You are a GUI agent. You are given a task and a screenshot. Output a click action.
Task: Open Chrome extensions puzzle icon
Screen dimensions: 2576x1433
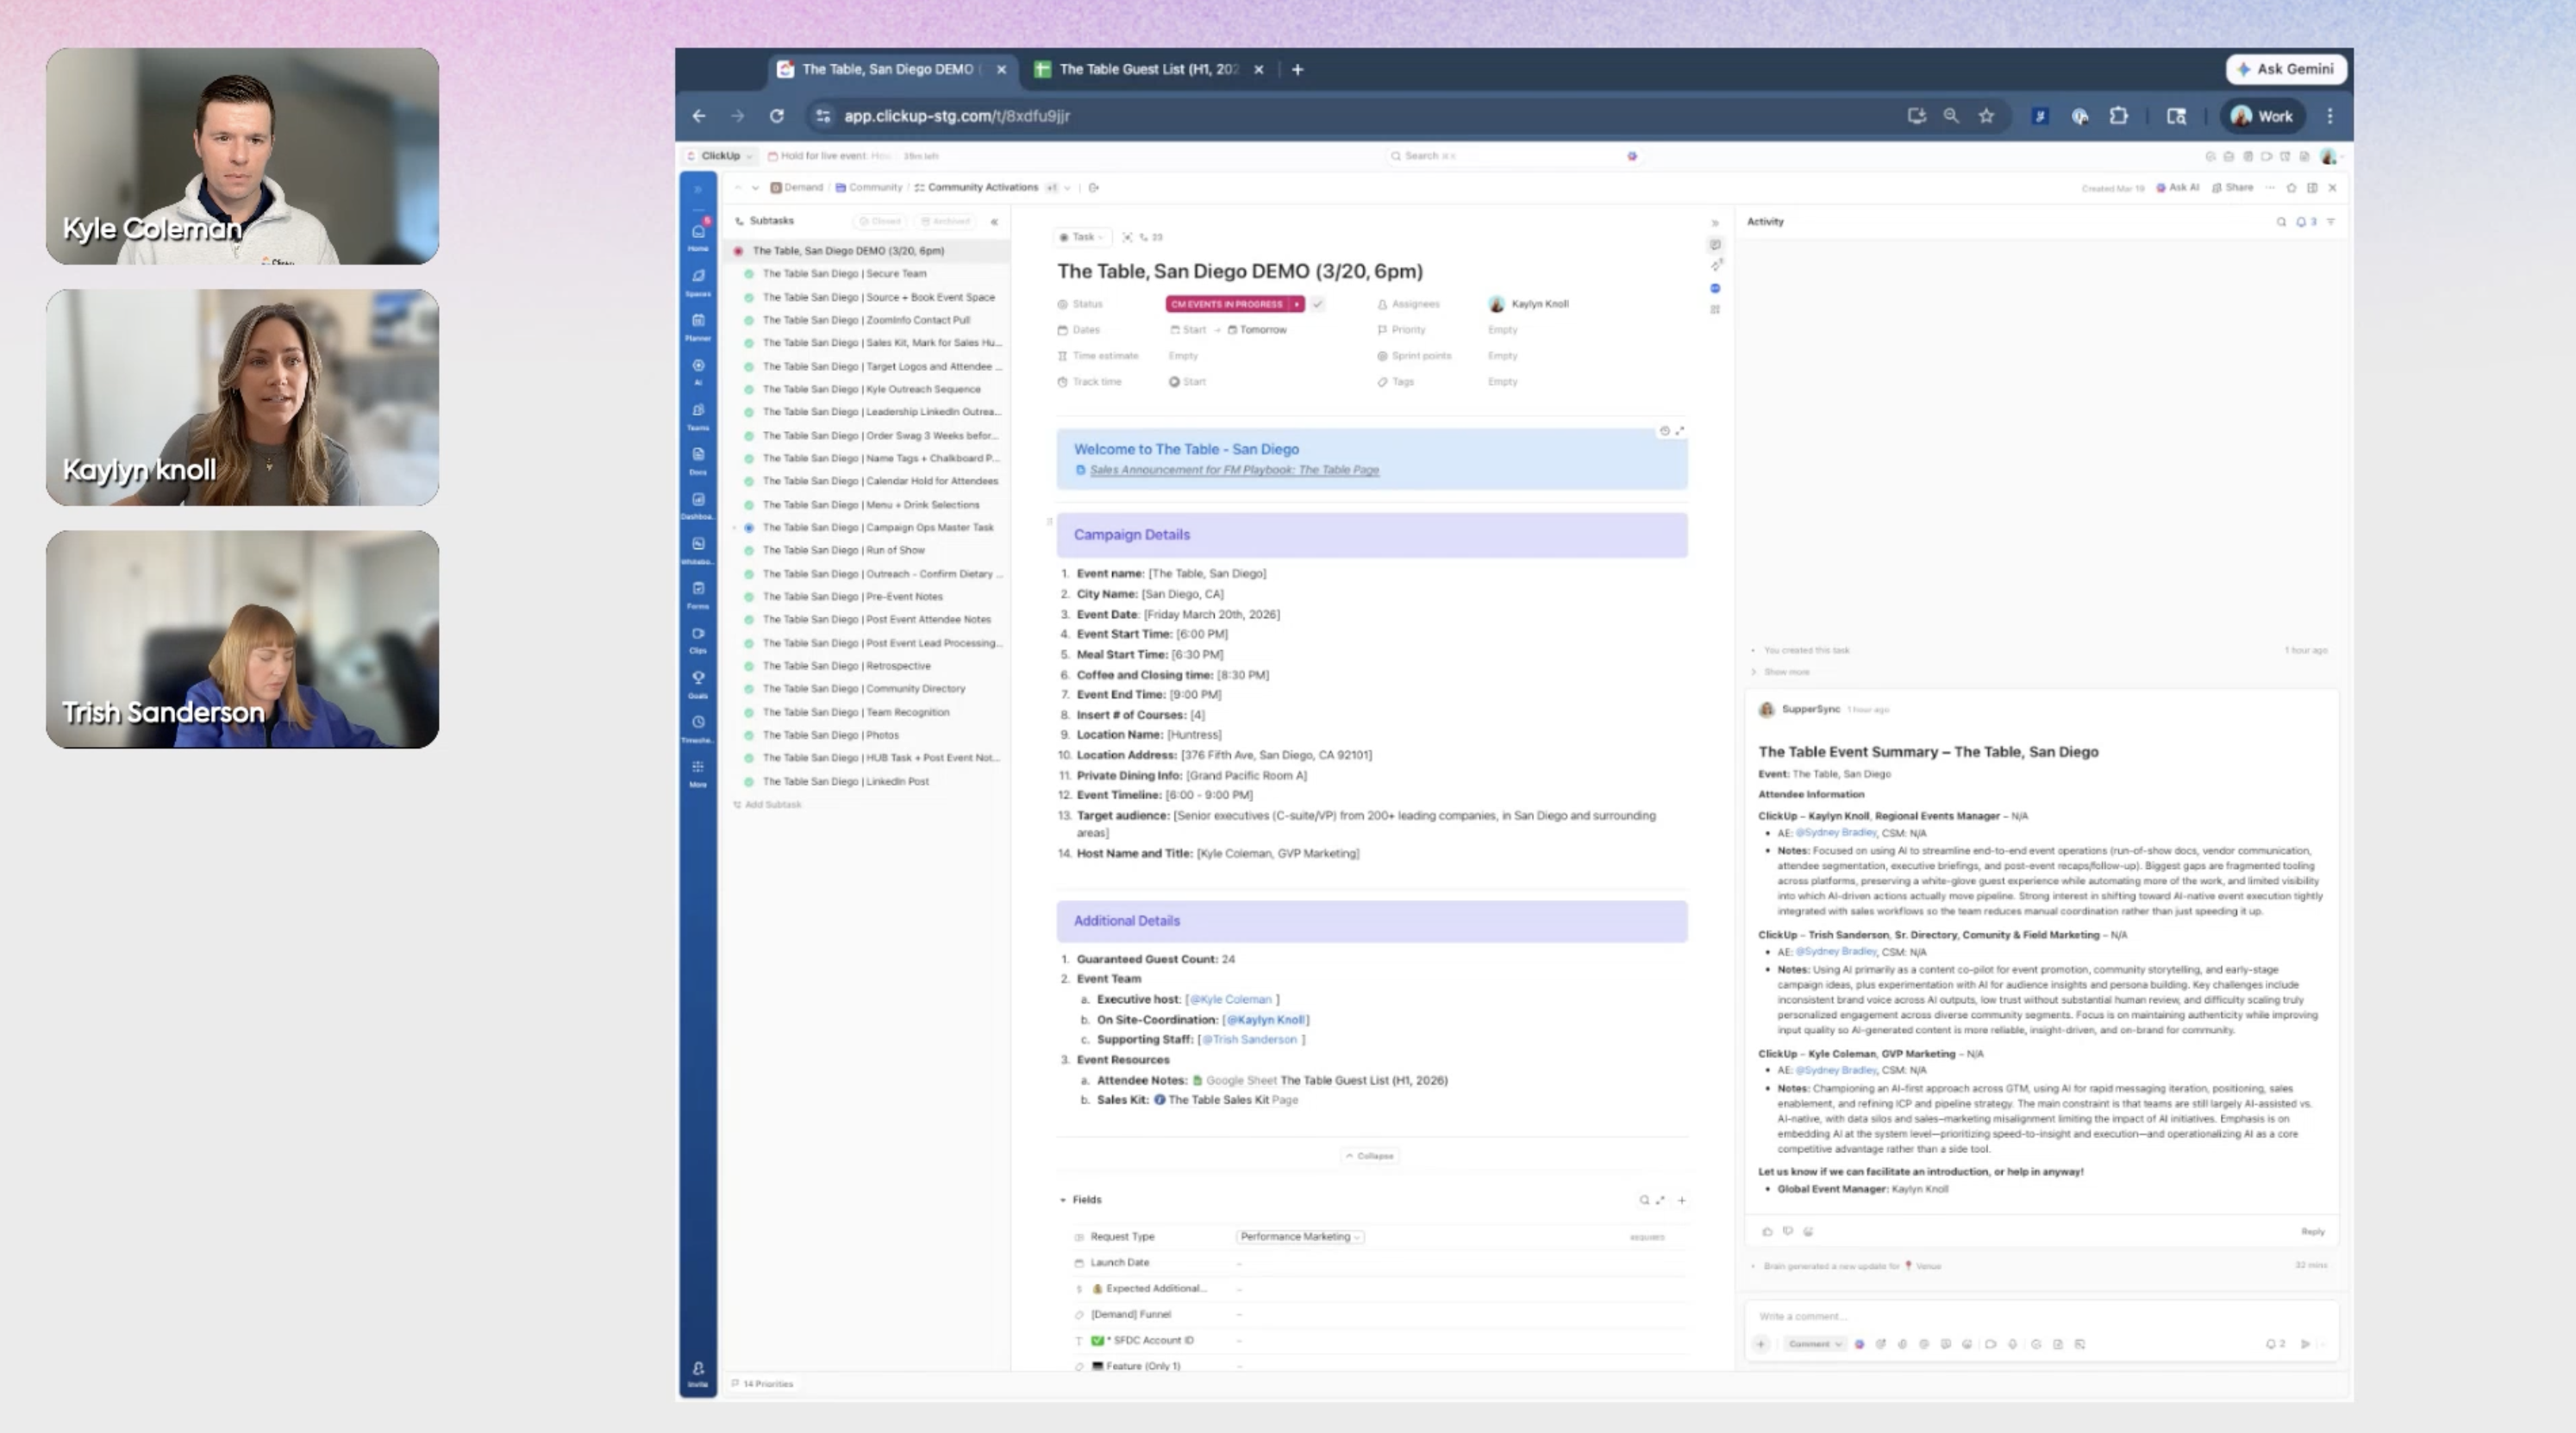[x=2118, y=116]
